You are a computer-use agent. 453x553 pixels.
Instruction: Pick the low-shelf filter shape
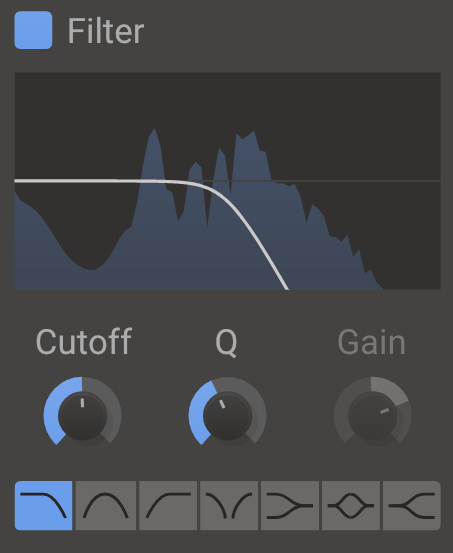point(290,505)
